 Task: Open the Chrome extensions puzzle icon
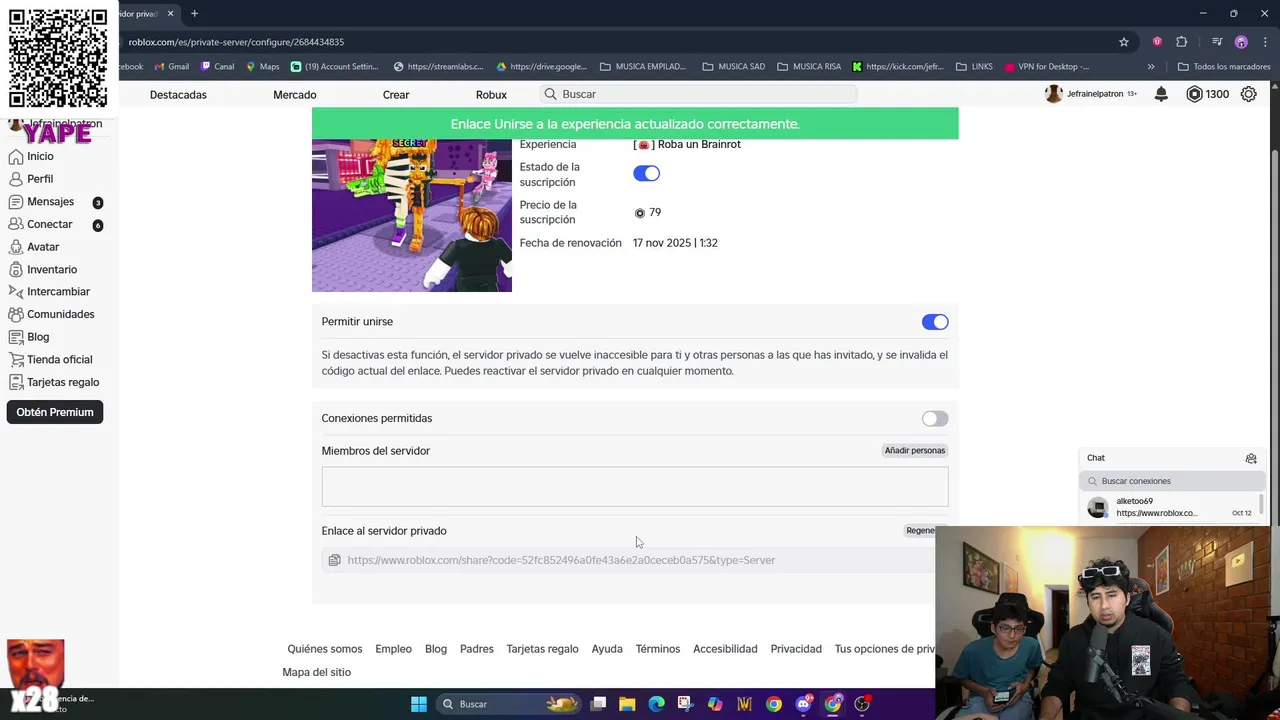coord(1182,42)
